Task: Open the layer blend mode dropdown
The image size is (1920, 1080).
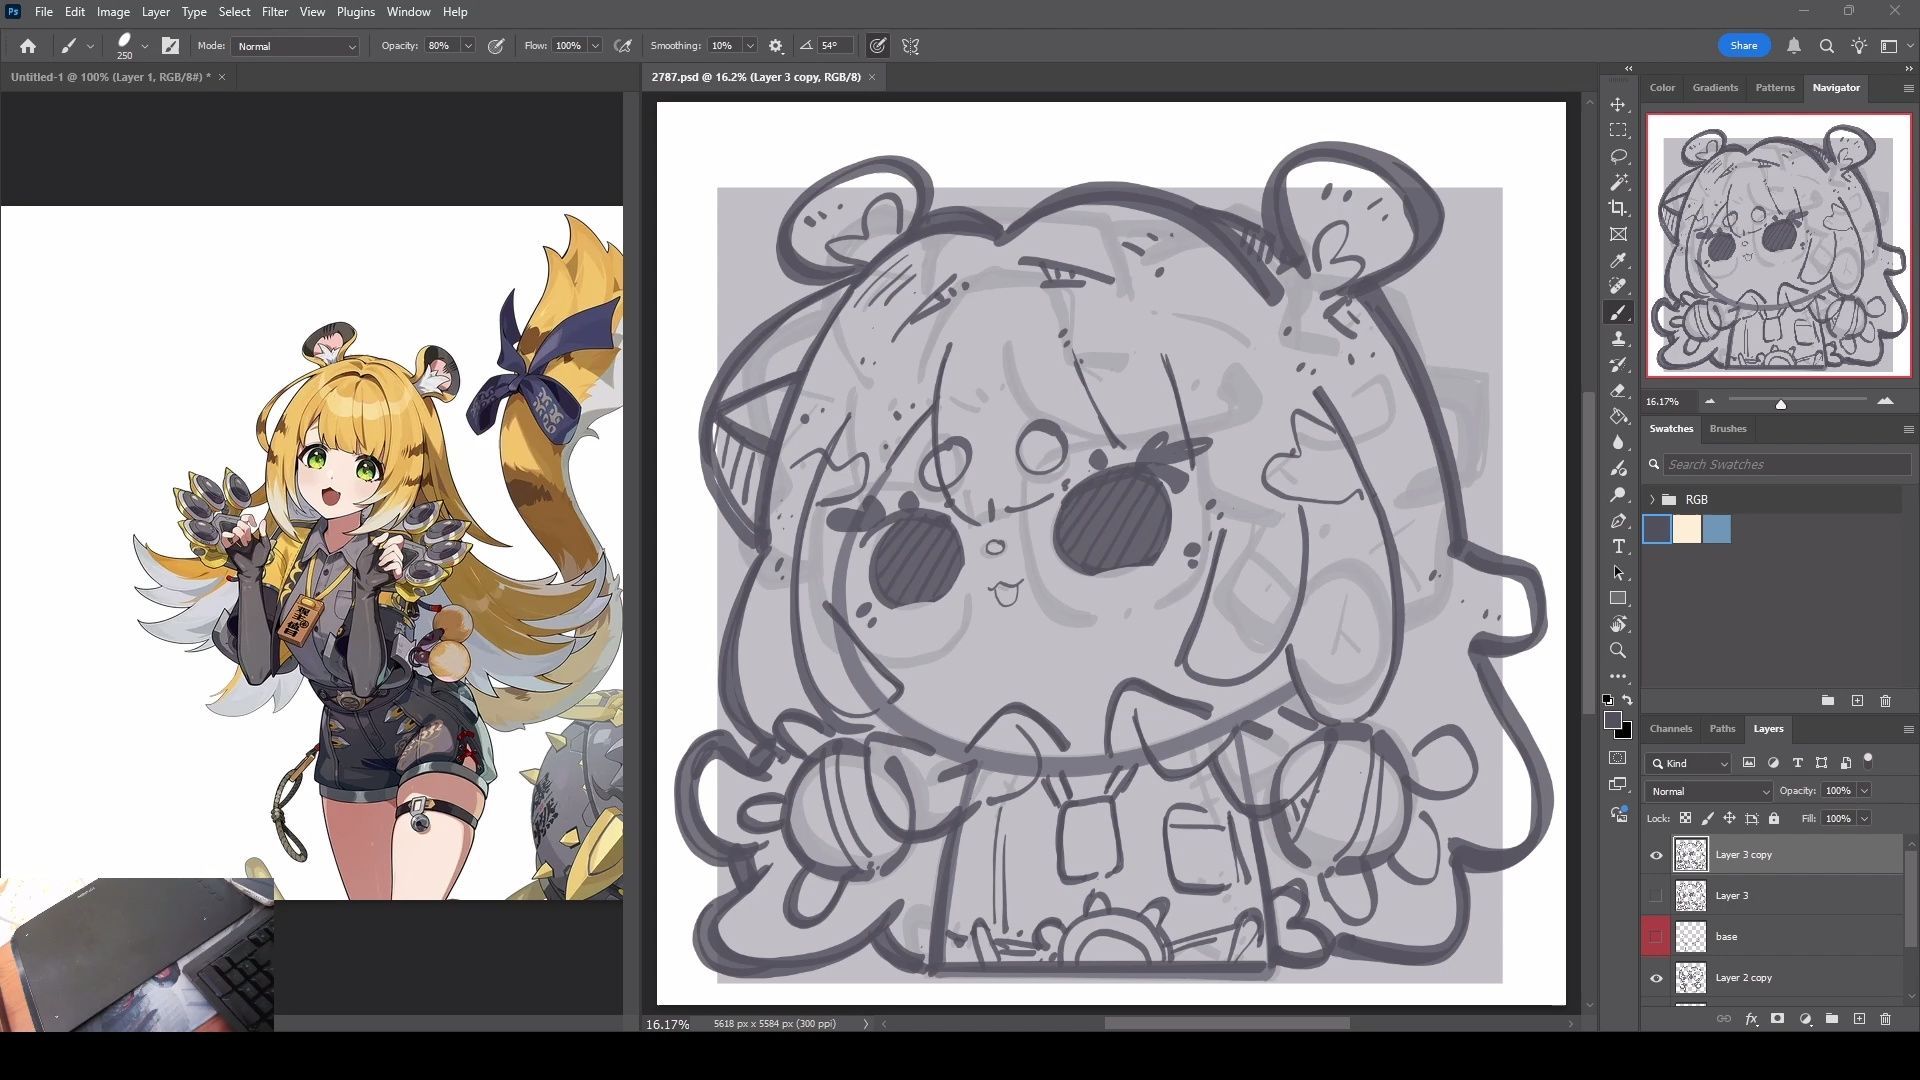Action: pyautogui.click(x=1708, y=791)
